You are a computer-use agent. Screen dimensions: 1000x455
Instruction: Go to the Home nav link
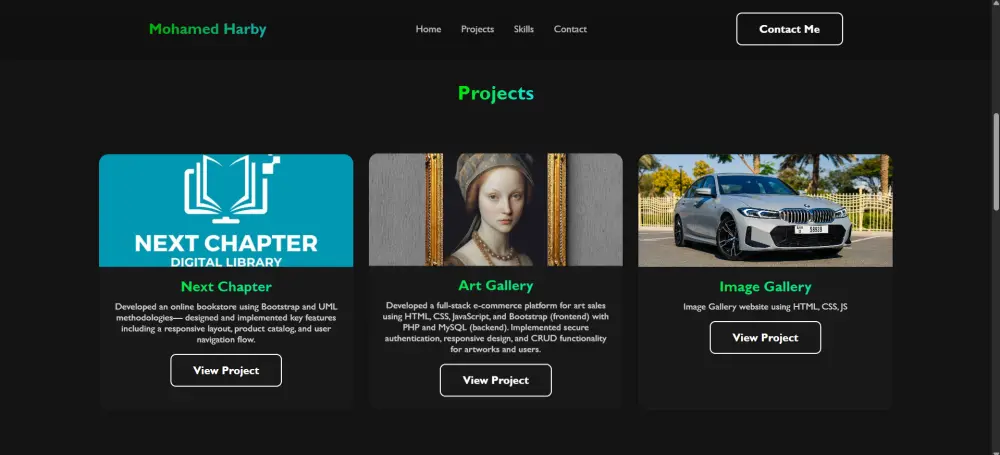(428, 29)
